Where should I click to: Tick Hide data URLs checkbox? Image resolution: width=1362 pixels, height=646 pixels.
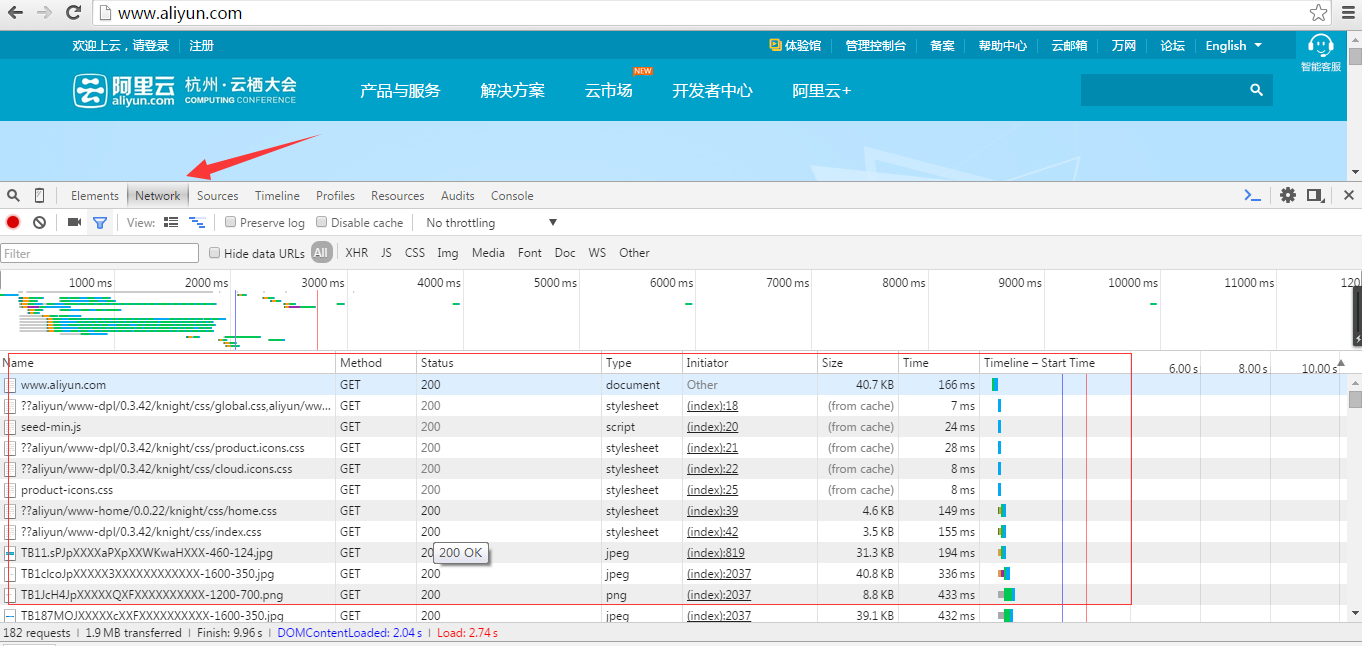[214, 253]
